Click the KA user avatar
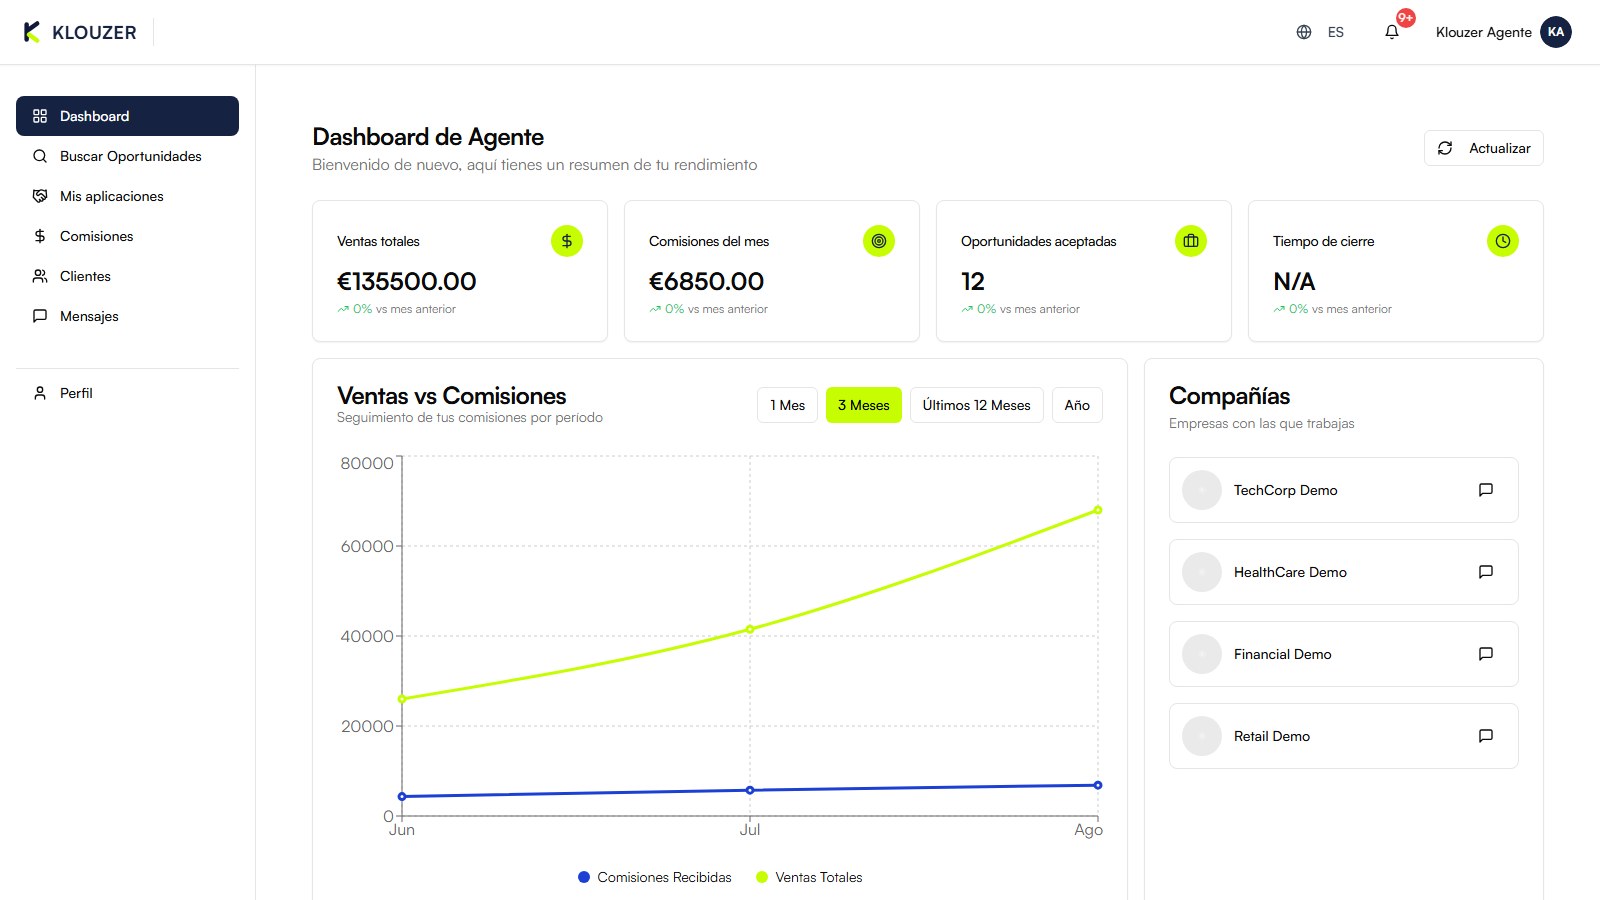Image resolution: width=1600 pixels, height=900 pixels. pos(1556,32)
